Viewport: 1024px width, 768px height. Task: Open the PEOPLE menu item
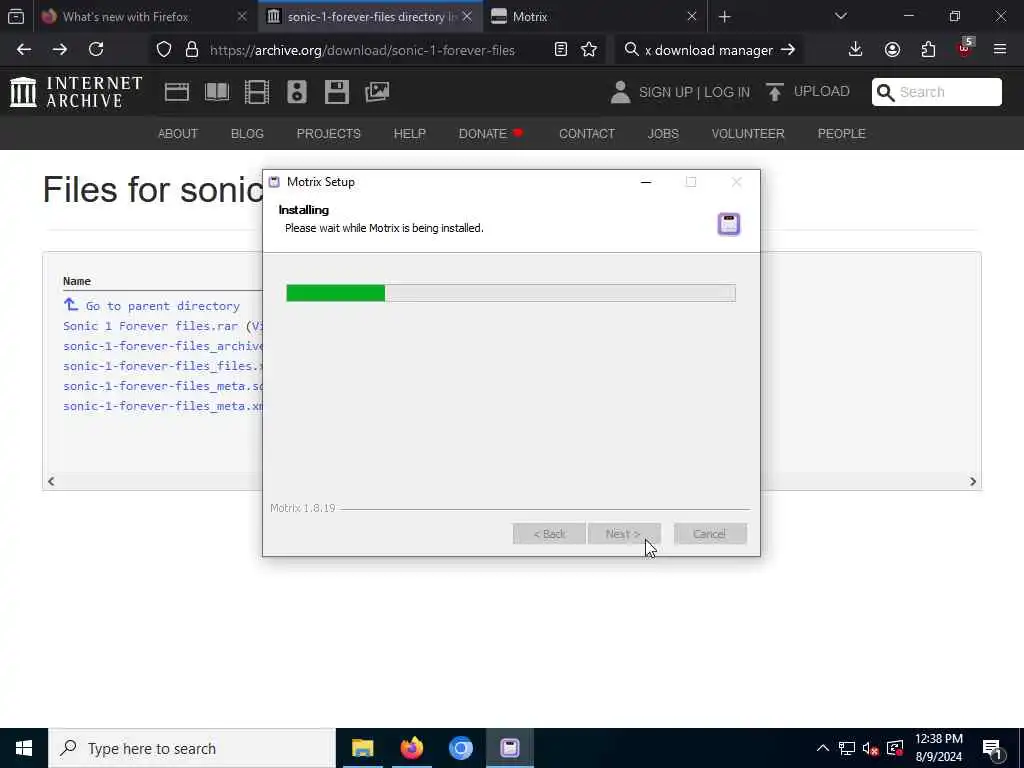click(841, 134)
